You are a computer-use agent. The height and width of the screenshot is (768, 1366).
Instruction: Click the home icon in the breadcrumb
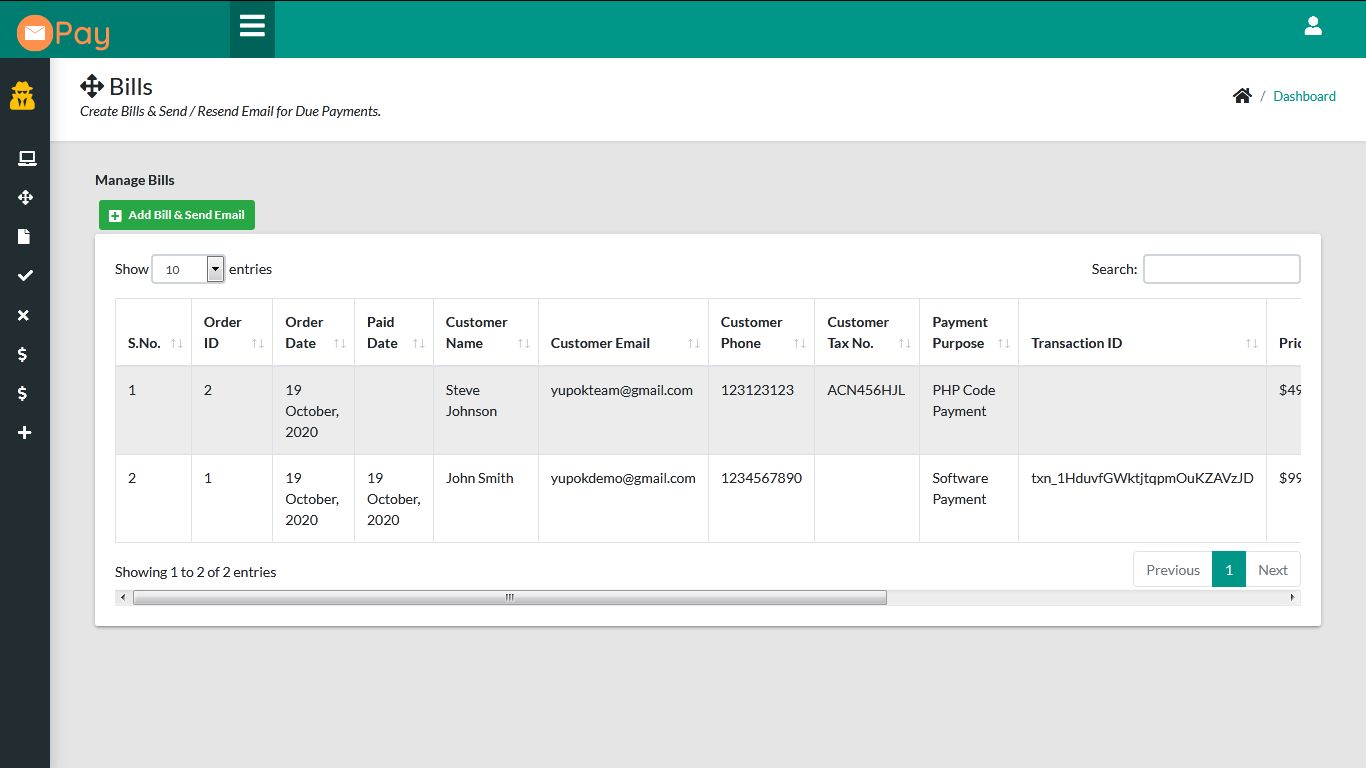pyautogui.click(x=1242, y=95)
